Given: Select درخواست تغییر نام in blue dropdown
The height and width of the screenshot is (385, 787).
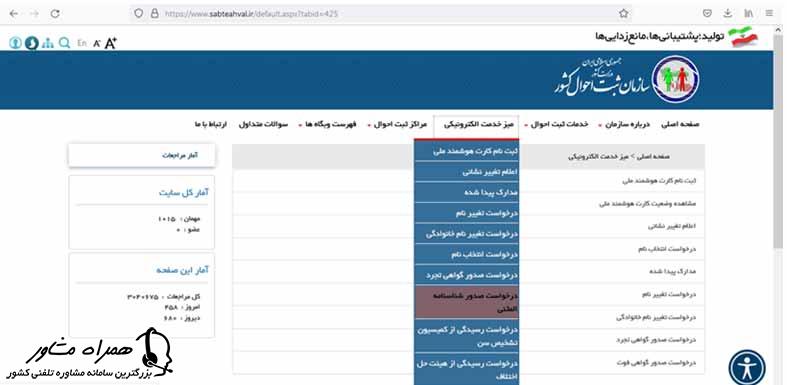Looking at the screenshot, I should 467,213.
